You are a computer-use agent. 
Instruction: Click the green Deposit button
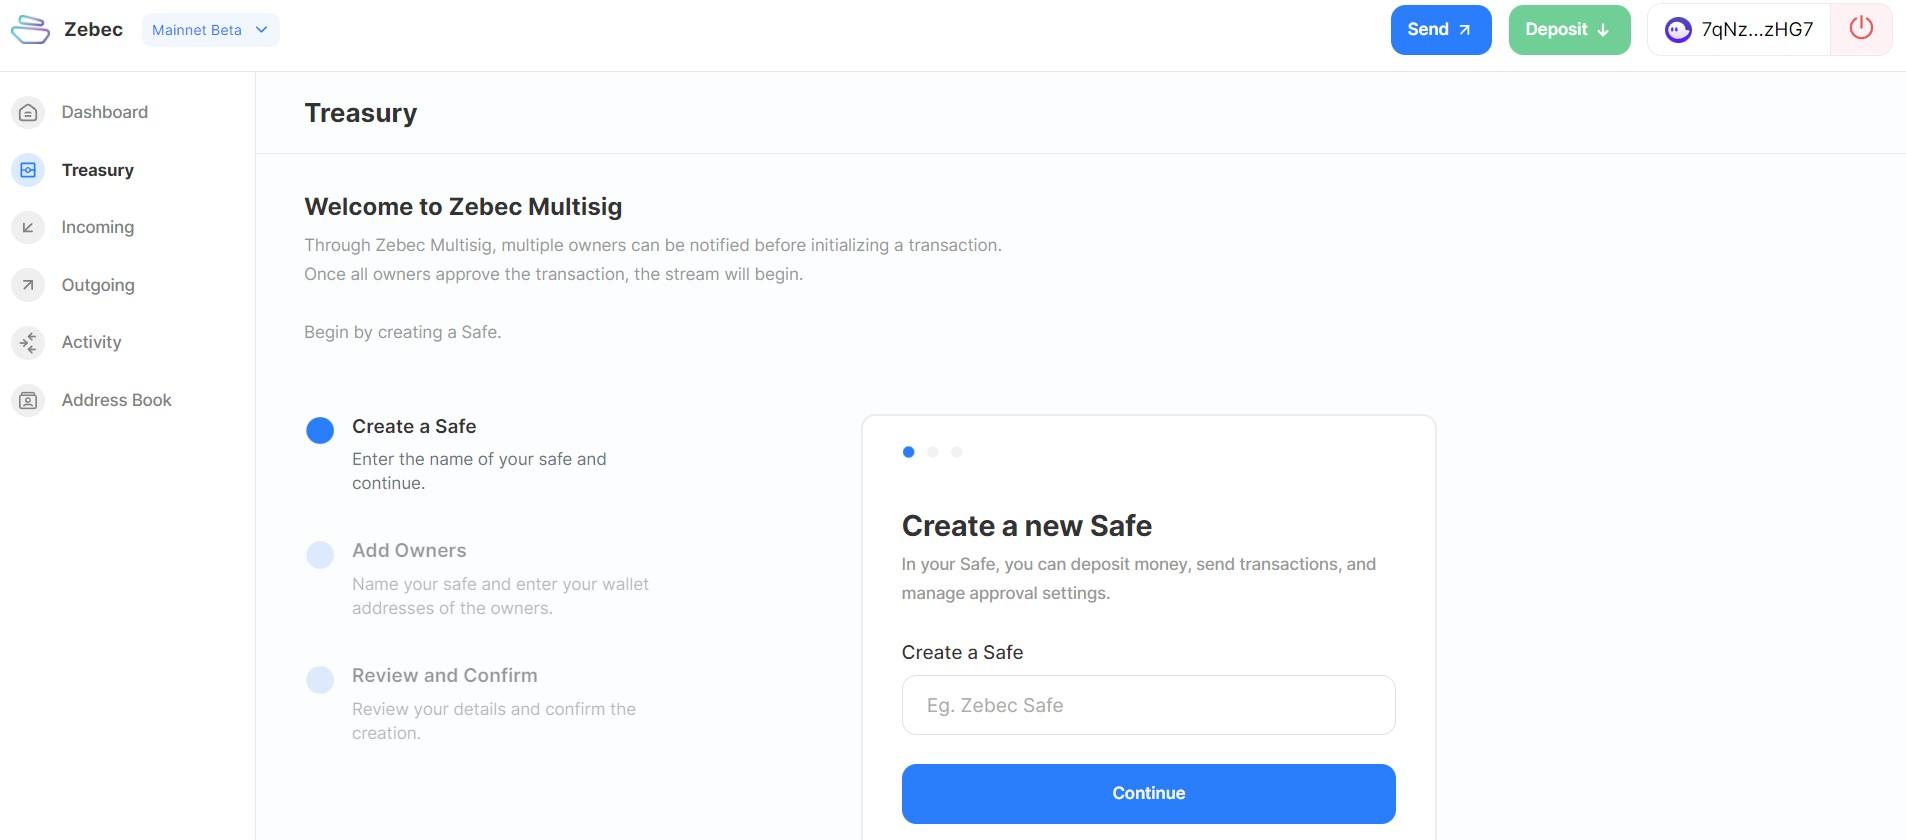pos(1568,30)
